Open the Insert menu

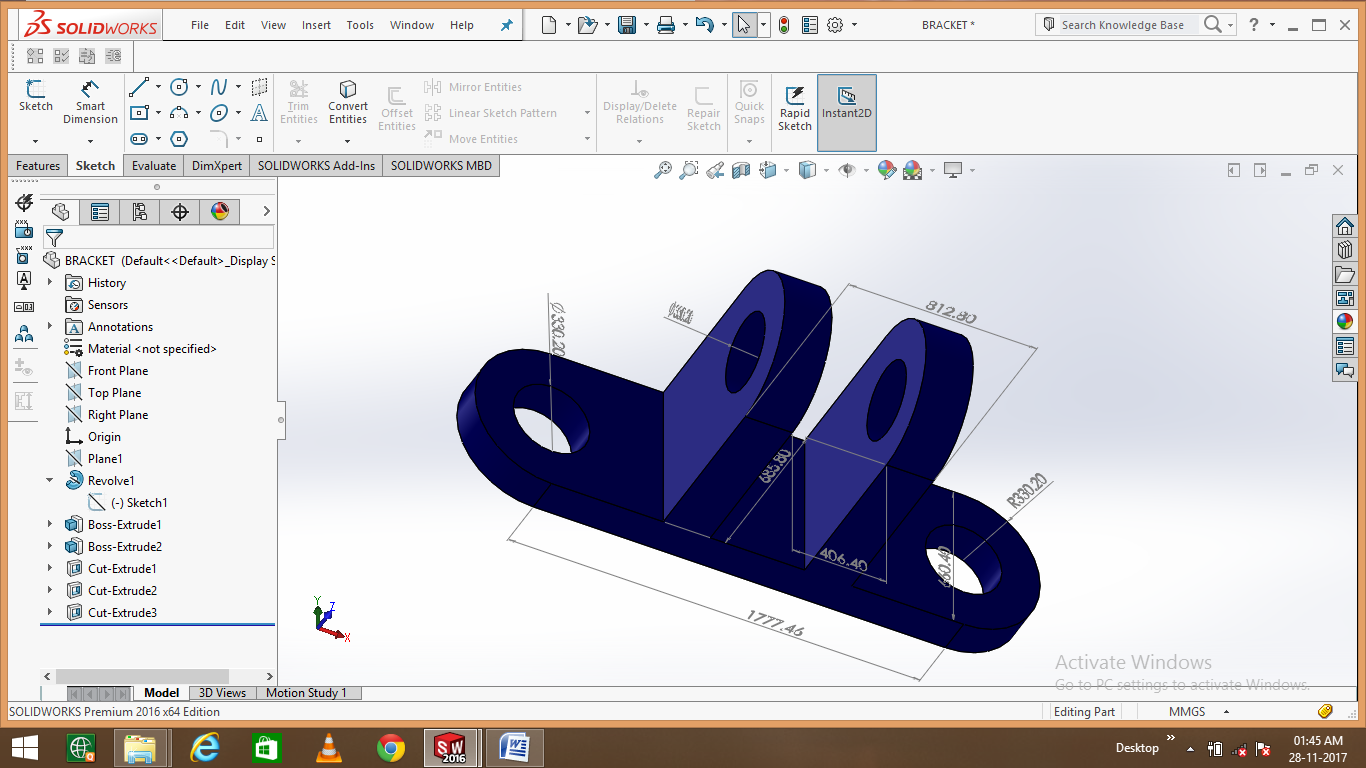tap(316, 25)
